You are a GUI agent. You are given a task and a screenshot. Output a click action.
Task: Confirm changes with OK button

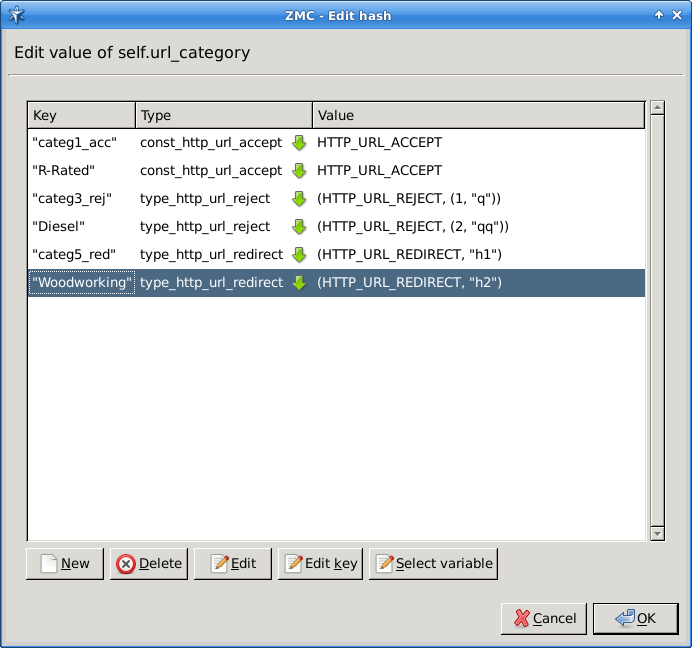[x=636, y=618]
